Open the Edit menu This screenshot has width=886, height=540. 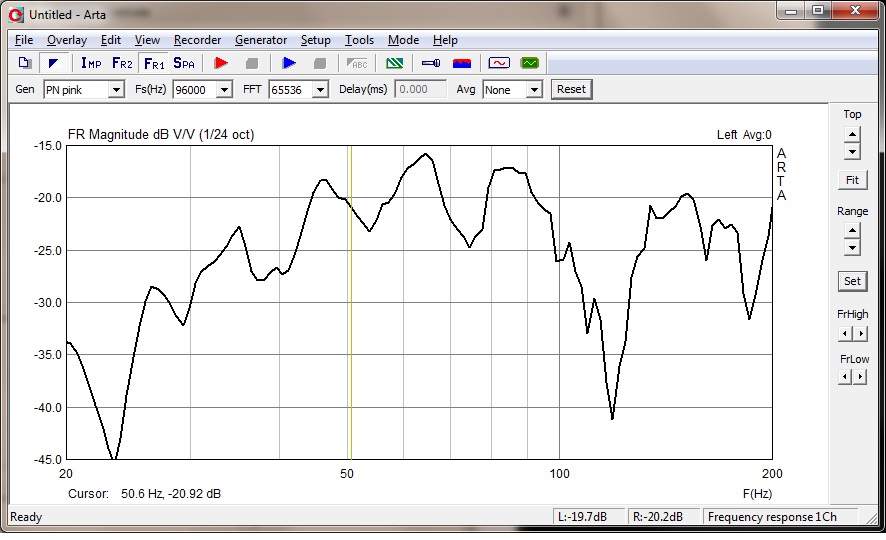[111, 40]
